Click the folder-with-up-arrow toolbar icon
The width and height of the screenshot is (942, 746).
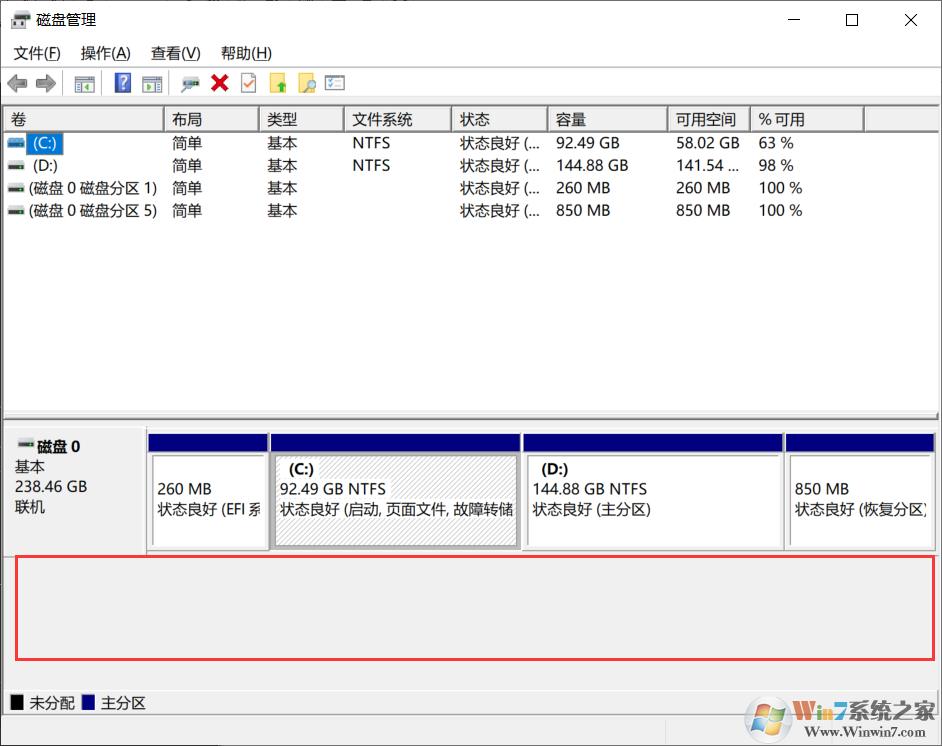[x=279, y=83]
